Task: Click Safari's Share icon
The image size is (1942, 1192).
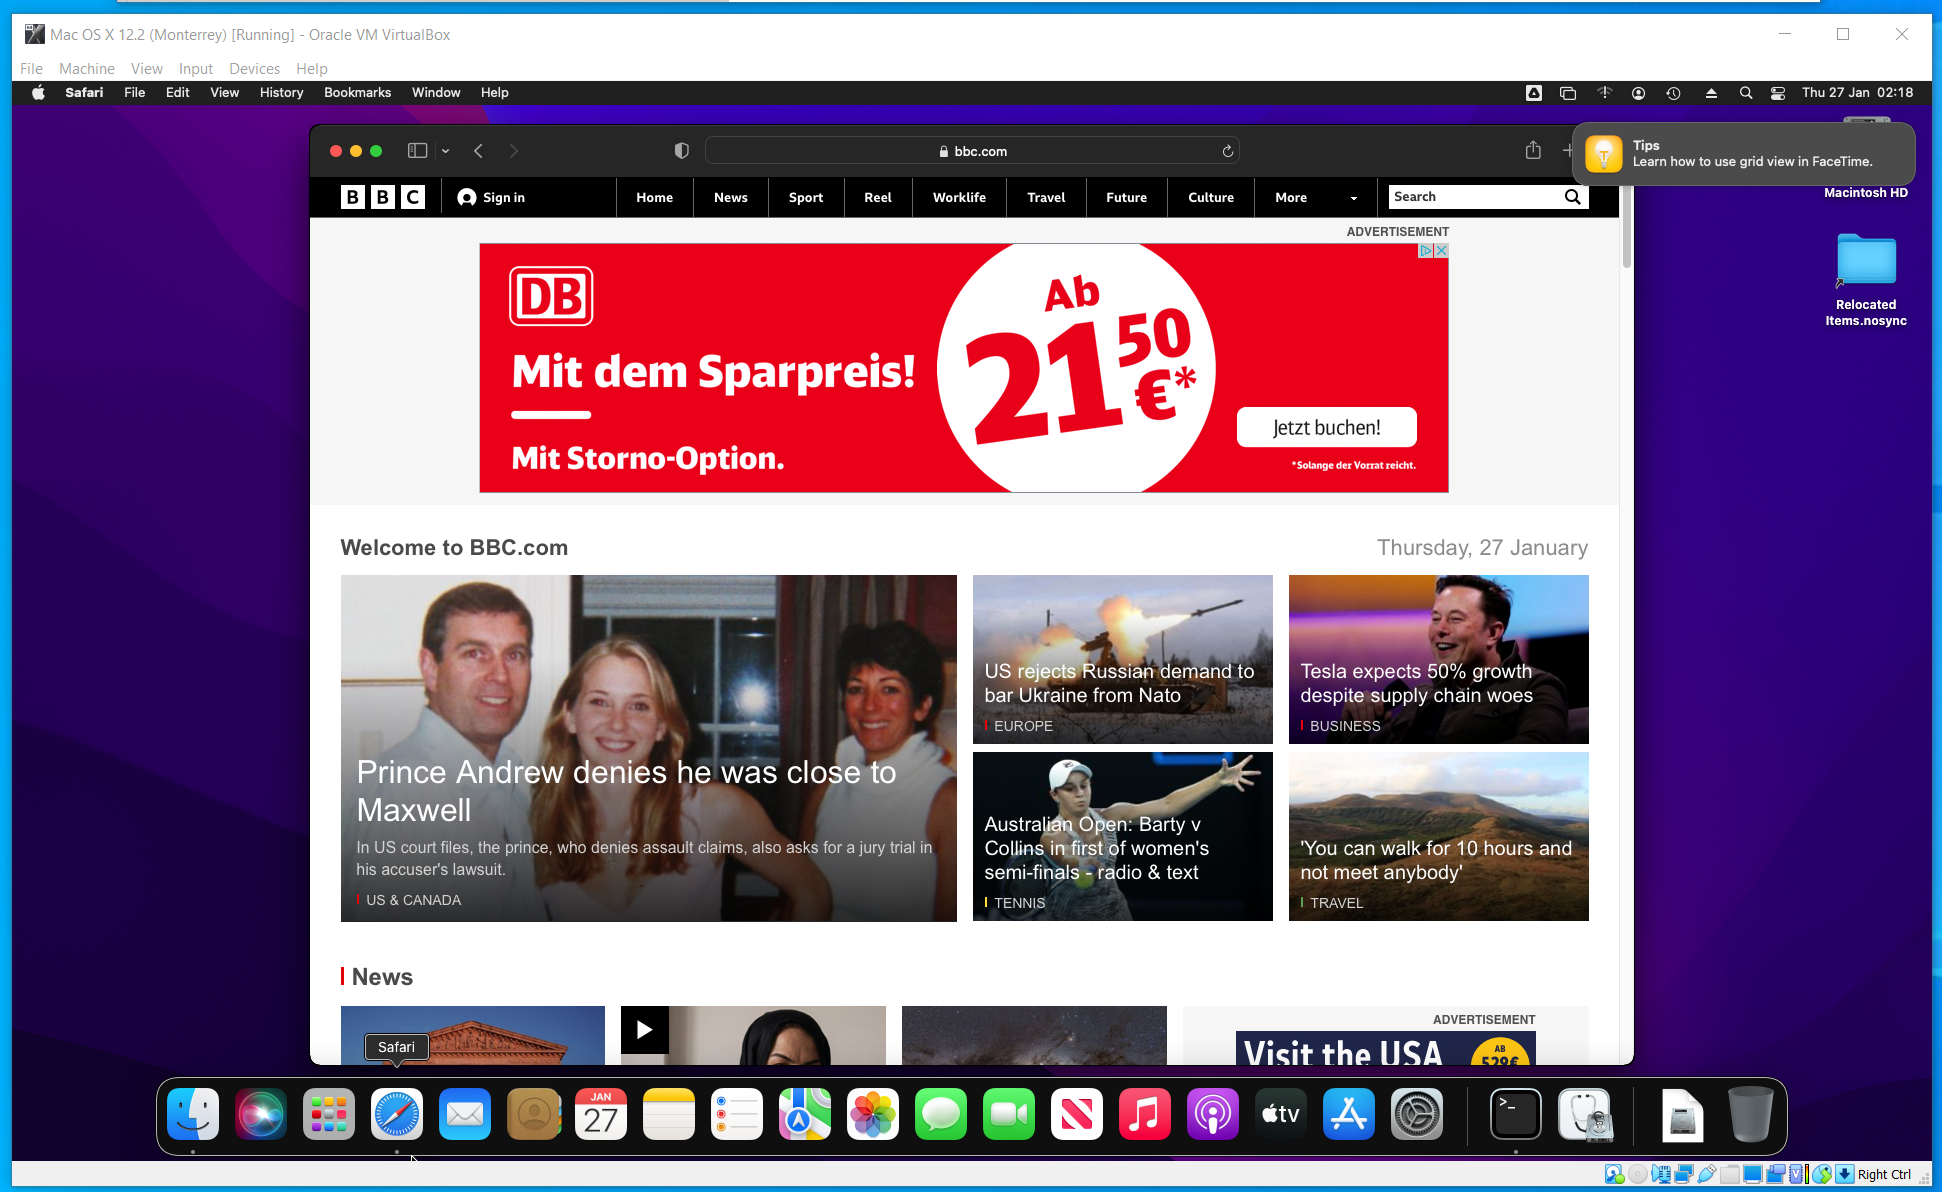Action: coord(1533,151)
